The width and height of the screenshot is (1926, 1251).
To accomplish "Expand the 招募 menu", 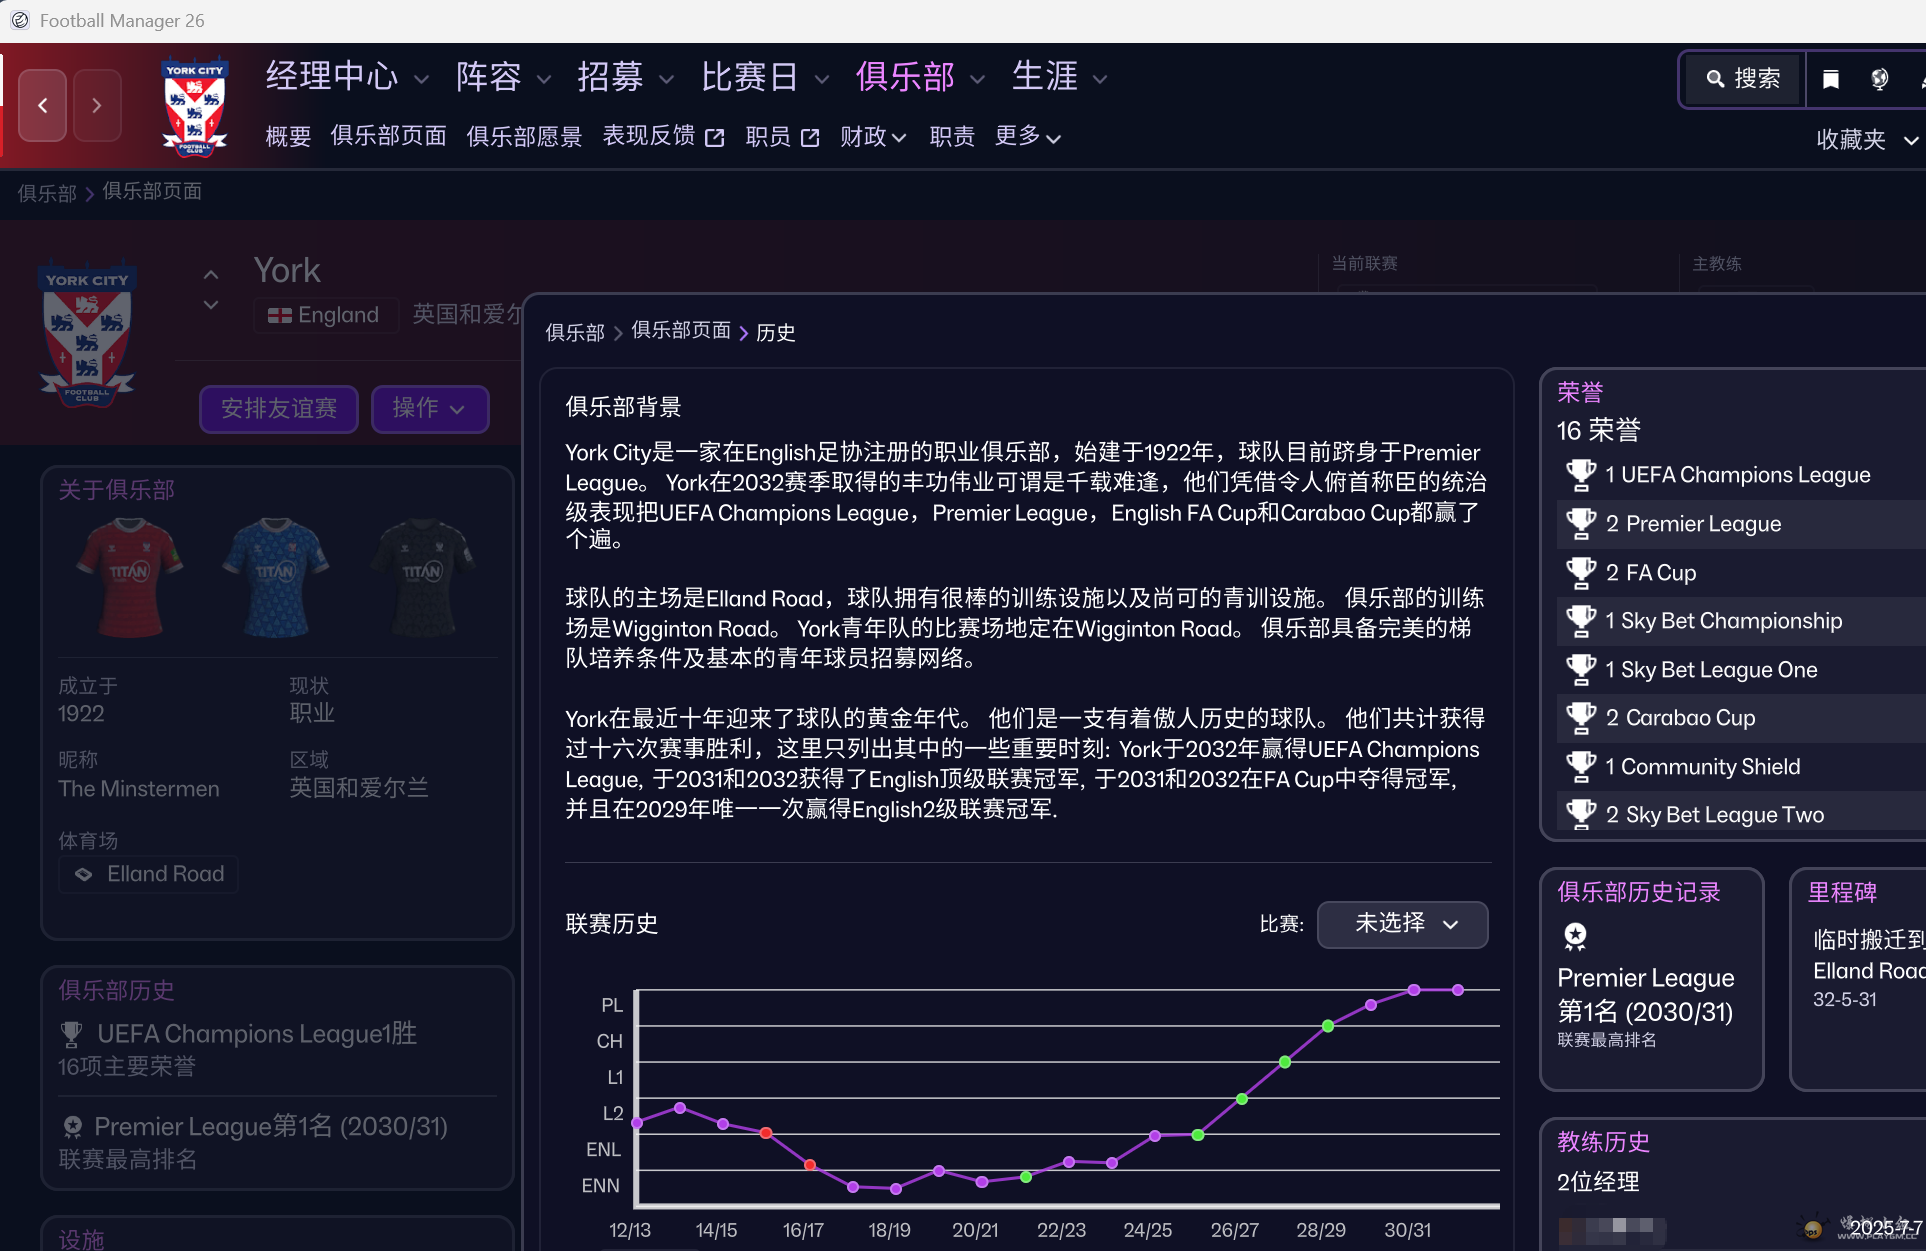I will [x=625, y=77].
